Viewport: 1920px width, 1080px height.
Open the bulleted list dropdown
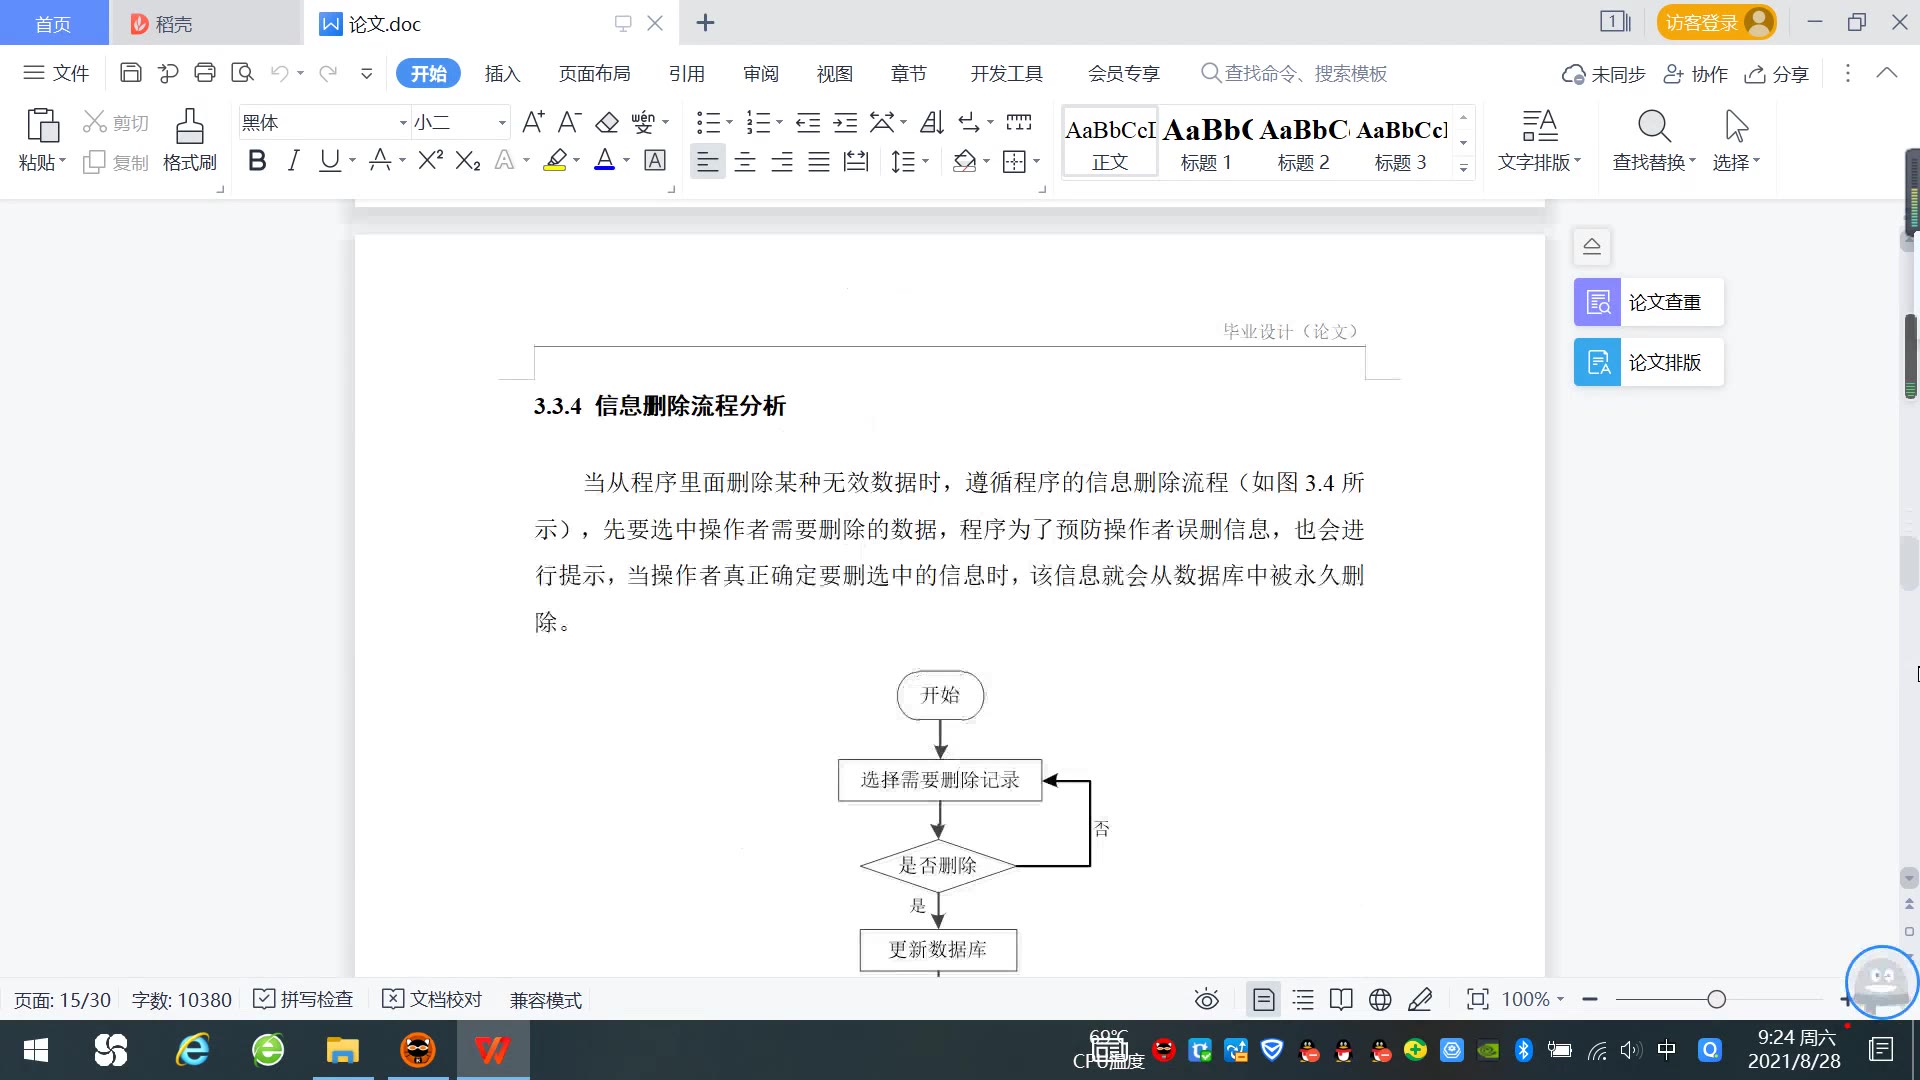click(729, 123)
